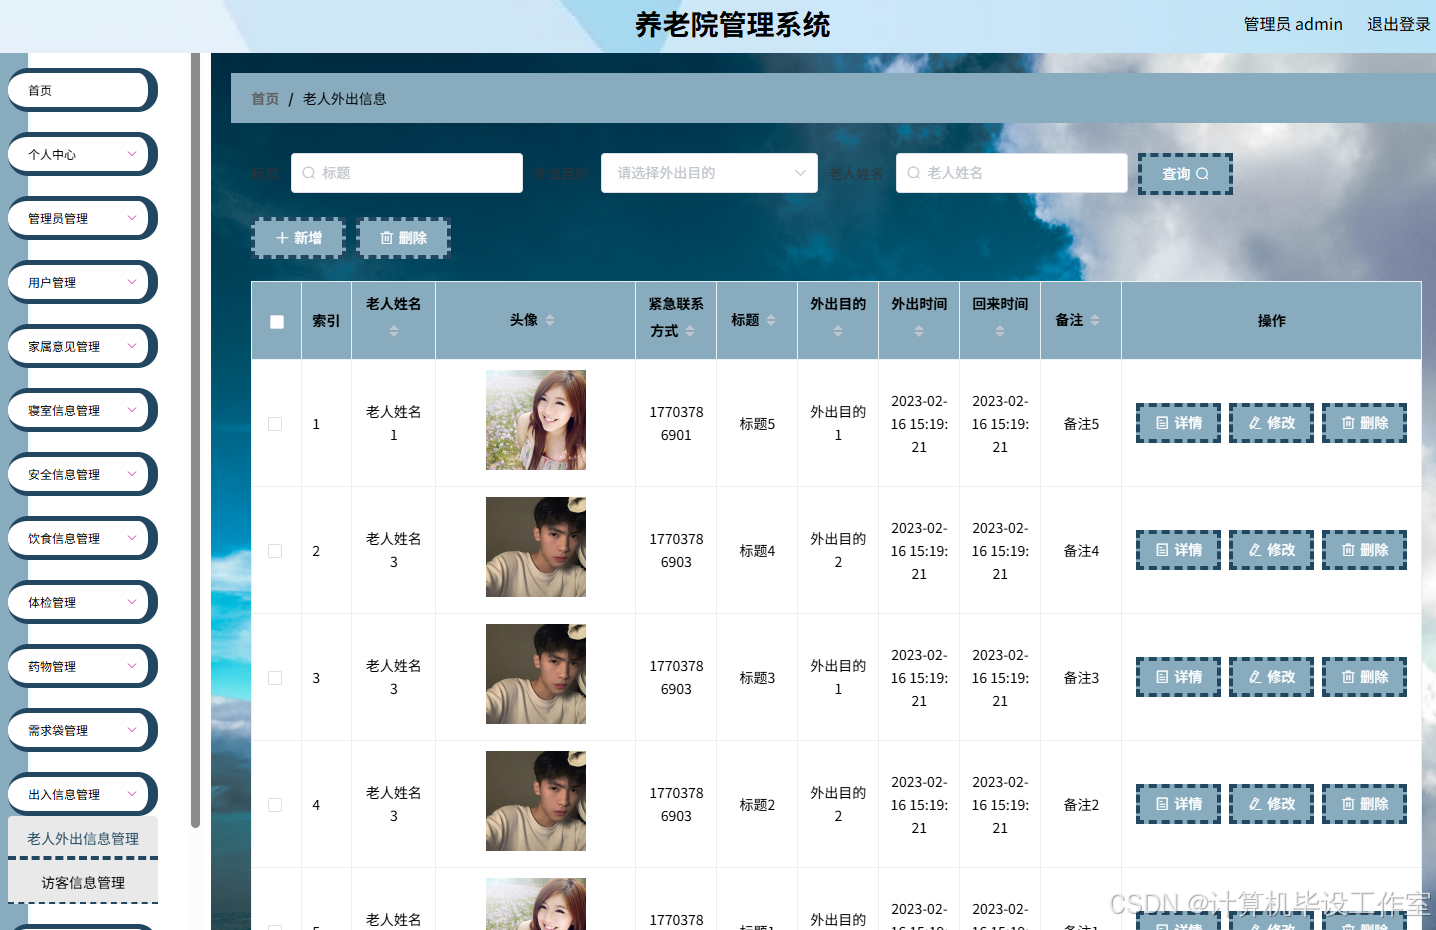
Task: Open avatar photo in row index 1
Action: coord(536,420)
